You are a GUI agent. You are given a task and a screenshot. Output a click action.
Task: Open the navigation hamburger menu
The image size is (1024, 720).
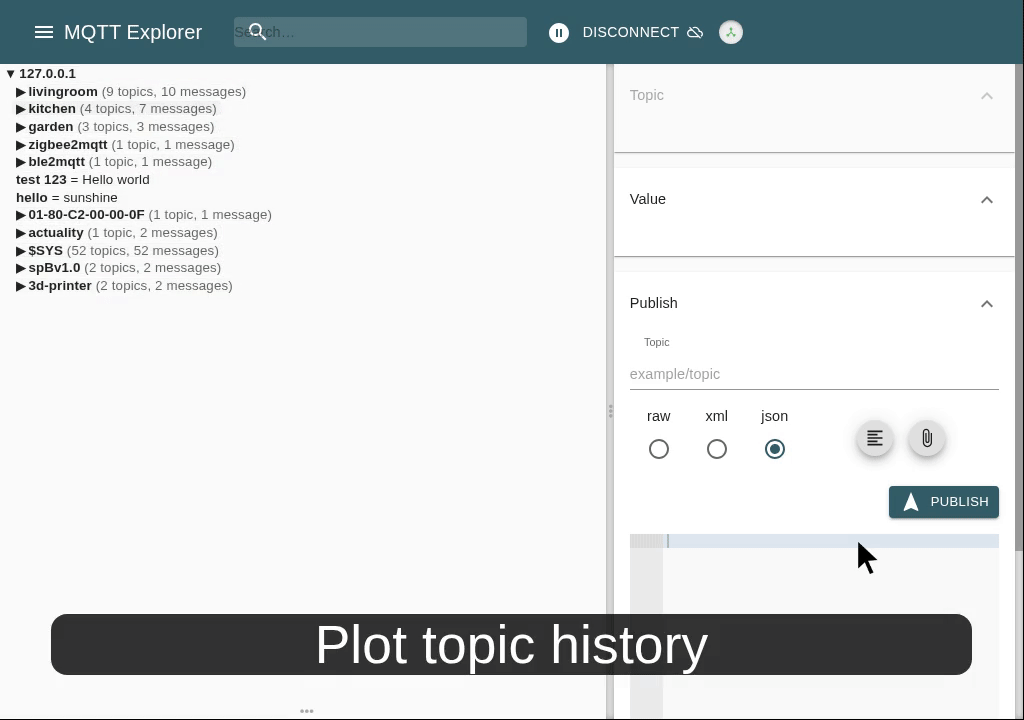[x=44, y=32]
